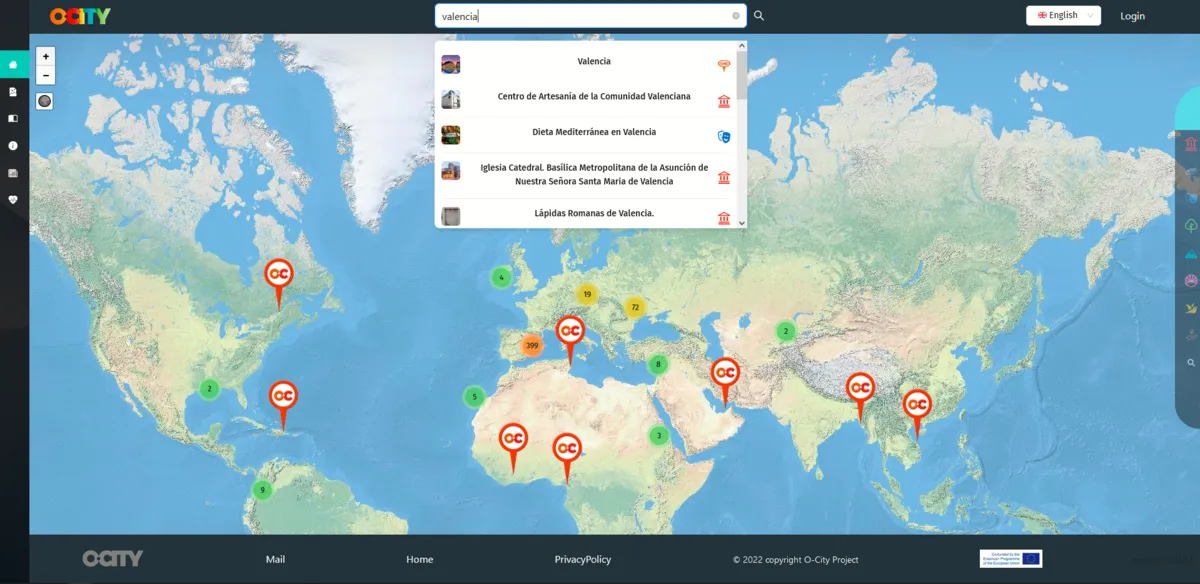The height and width of the screenshot is (584, 1200).
Task: Click the European Union co-funded badge
Action: [1011, 558]
